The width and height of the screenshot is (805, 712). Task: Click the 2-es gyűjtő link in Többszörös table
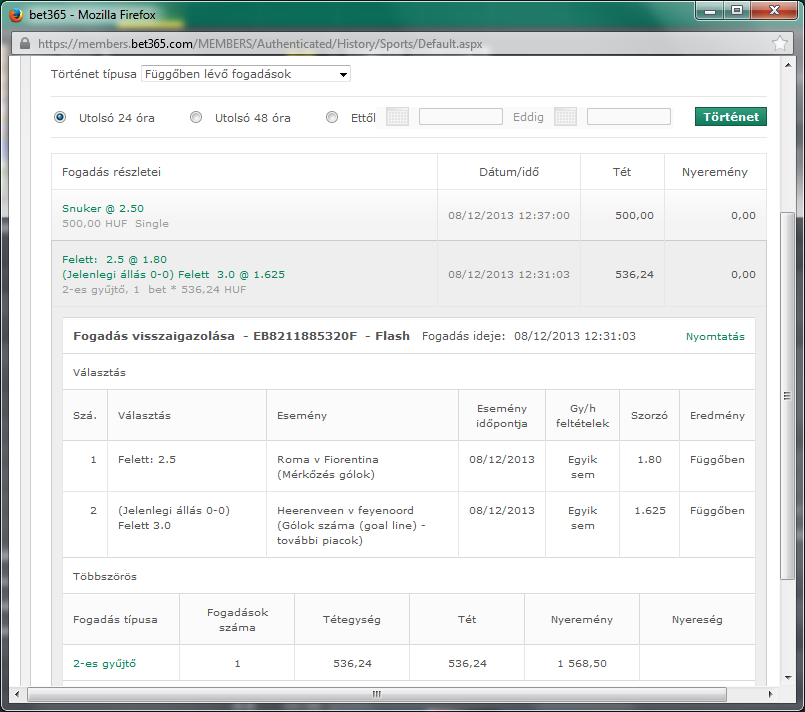coord(105,663)
